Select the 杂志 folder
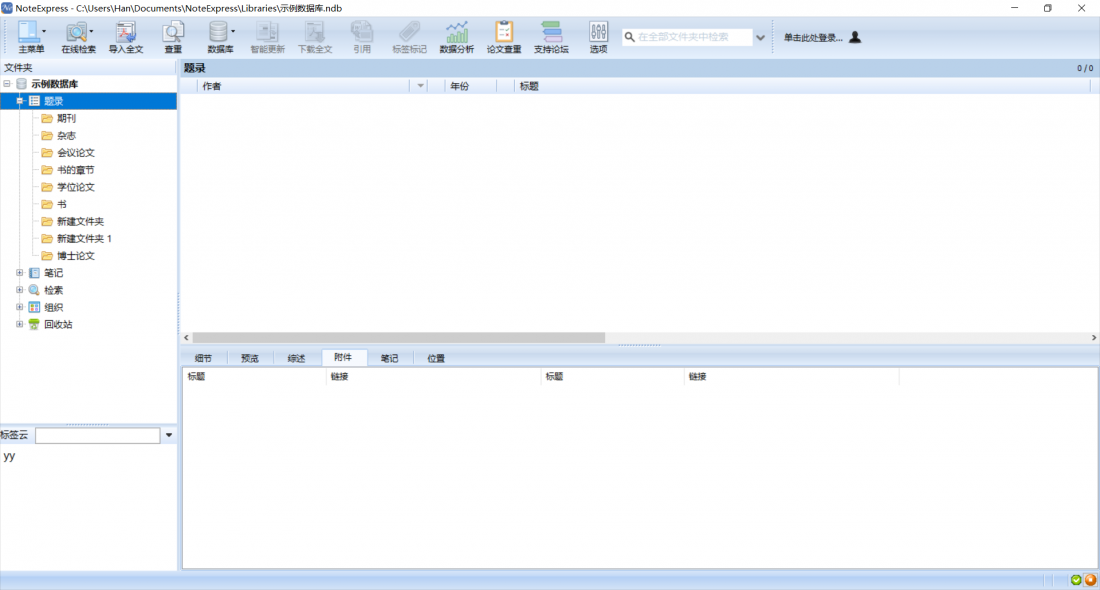The image size is (1100, 590). 66,135
